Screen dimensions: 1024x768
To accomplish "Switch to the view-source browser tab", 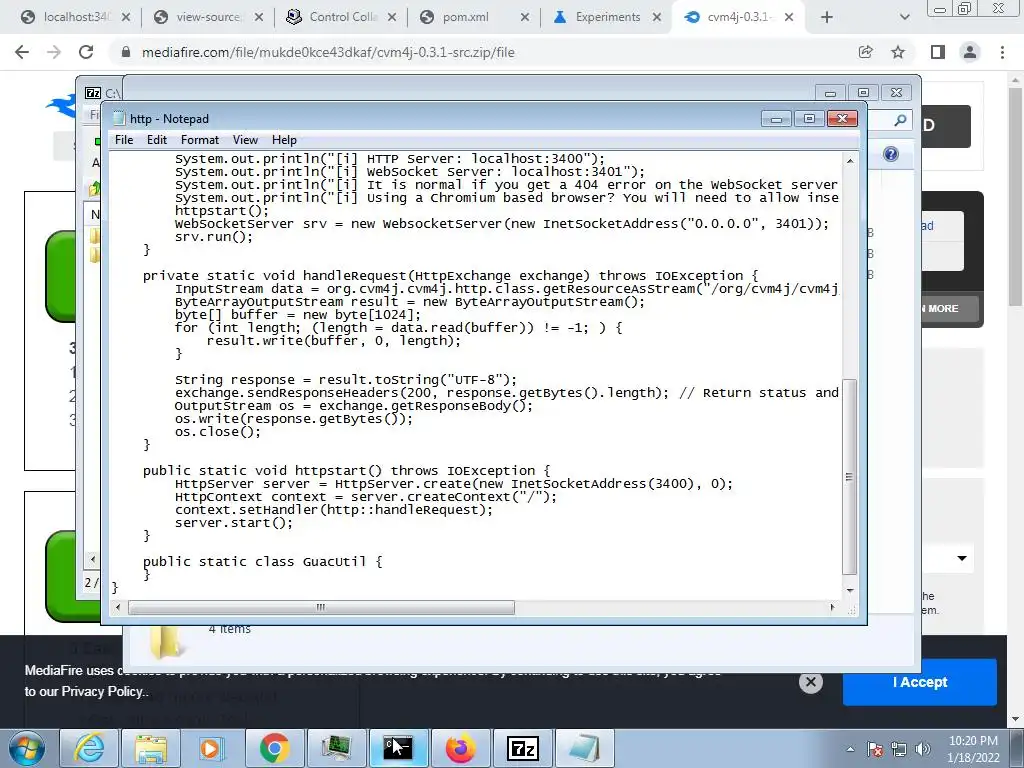I will tap(208, 17).
